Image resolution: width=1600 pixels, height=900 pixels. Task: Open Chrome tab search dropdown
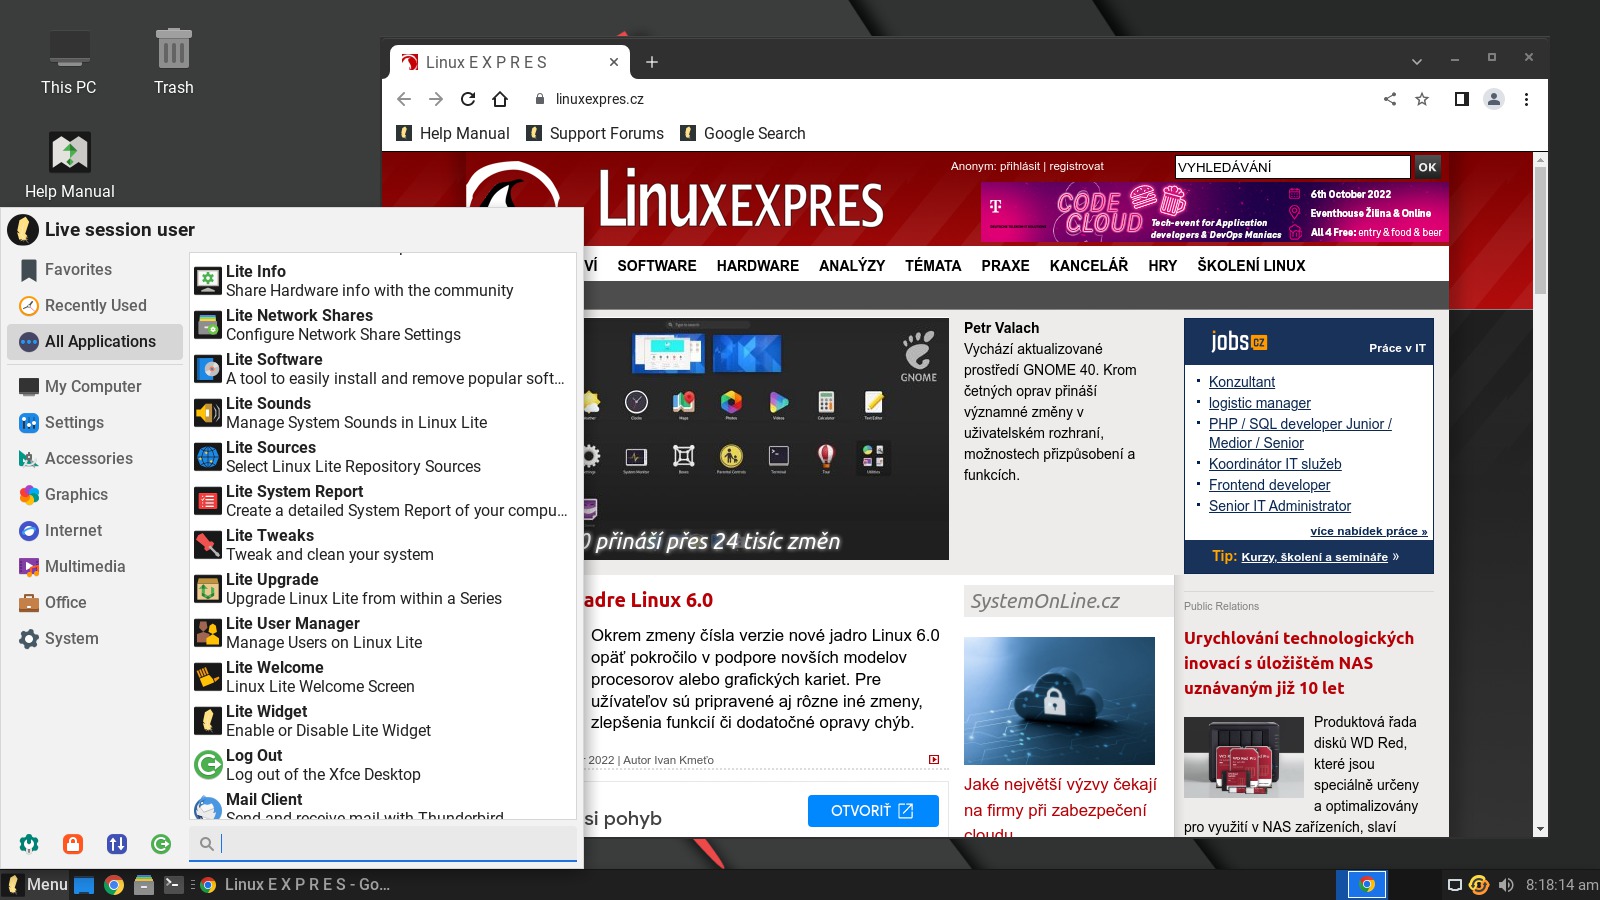(x=1417, y=62)
